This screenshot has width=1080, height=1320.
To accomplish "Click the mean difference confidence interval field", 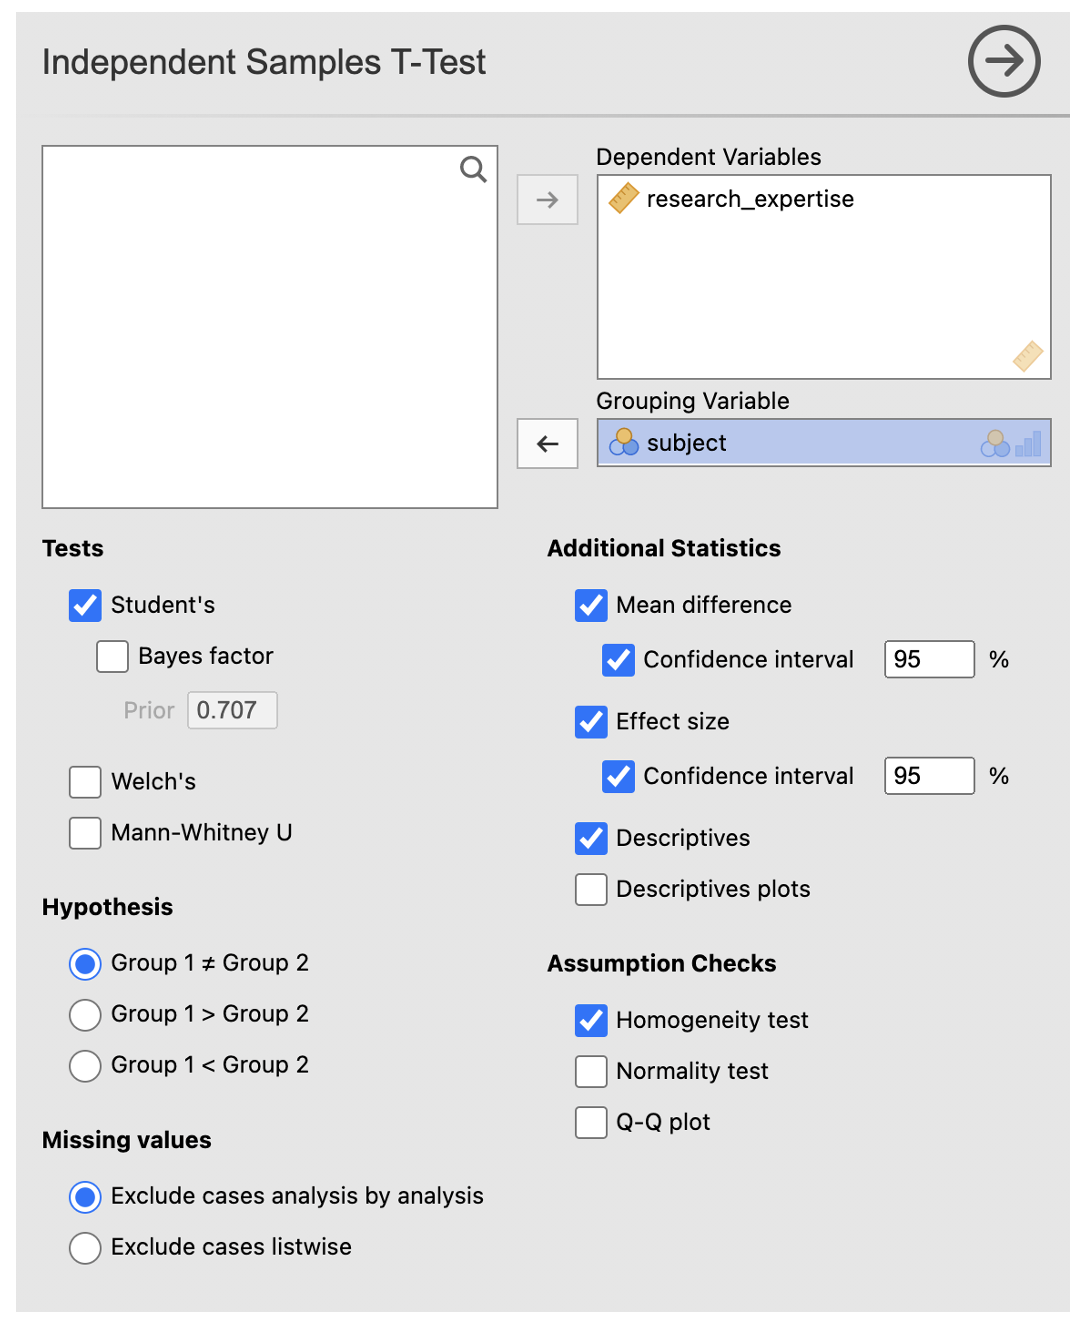I will tap(928, 659).
